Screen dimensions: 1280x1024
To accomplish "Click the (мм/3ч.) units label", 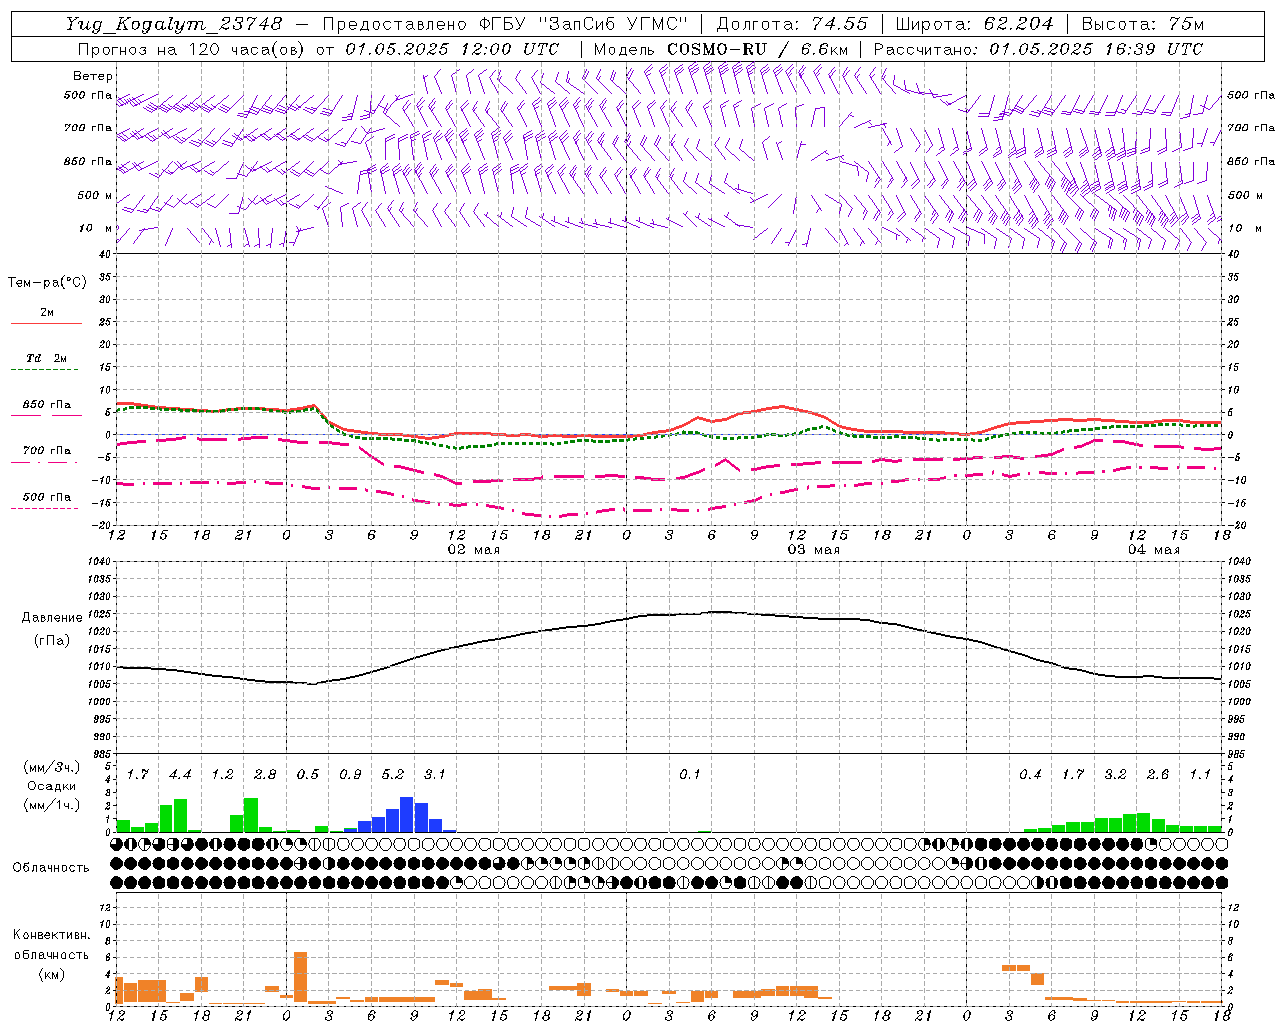I will 50,767.
